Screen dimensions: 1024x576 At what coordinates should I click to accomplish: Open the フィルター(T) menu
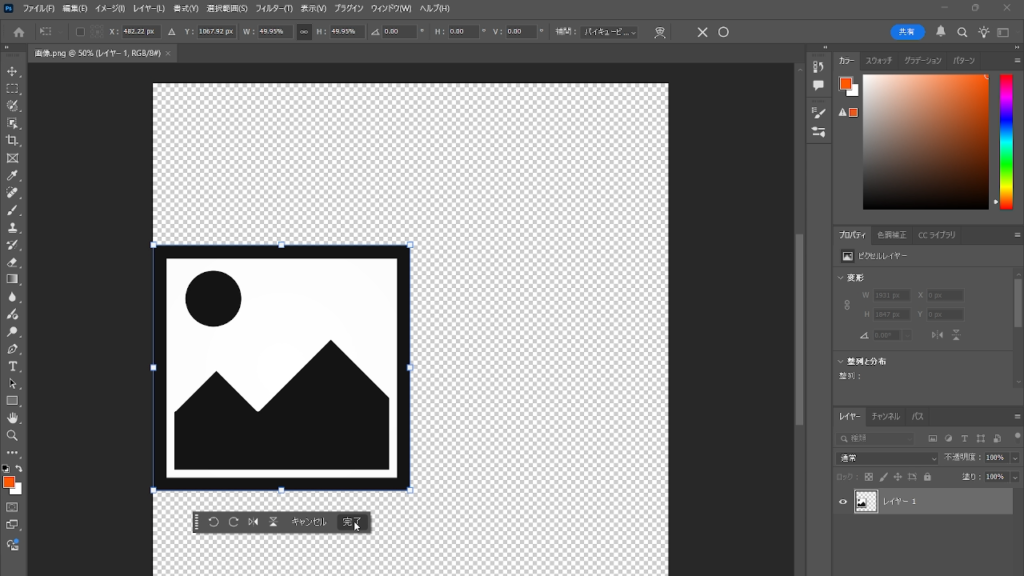tap(274, 8)
